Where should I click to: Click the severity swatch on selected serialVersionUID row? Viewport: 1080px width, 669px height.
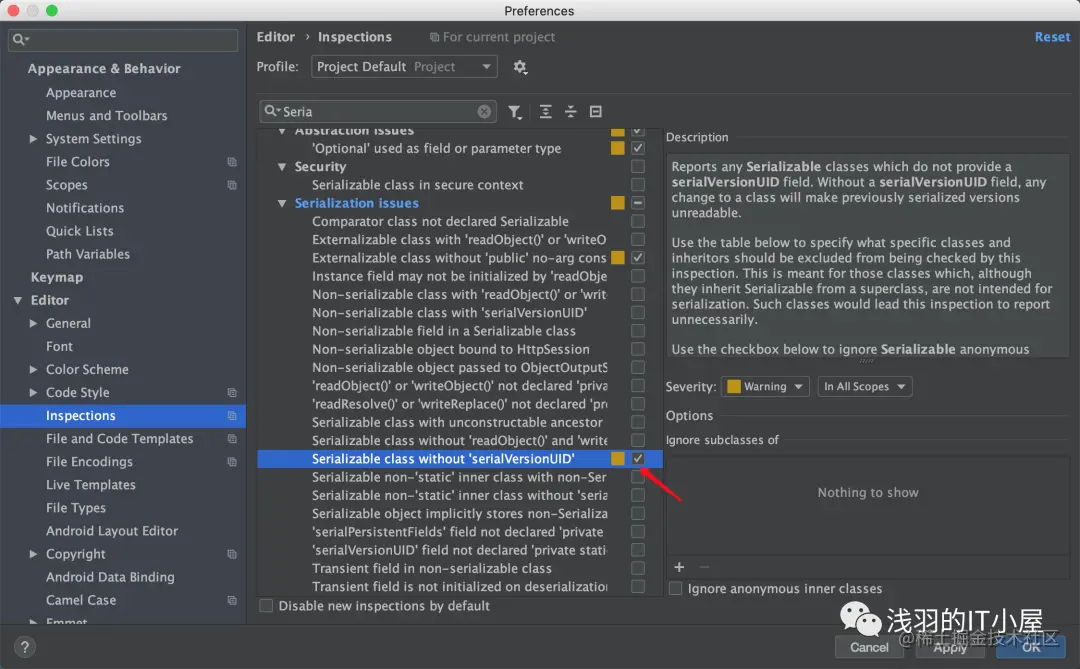(618, 458)
